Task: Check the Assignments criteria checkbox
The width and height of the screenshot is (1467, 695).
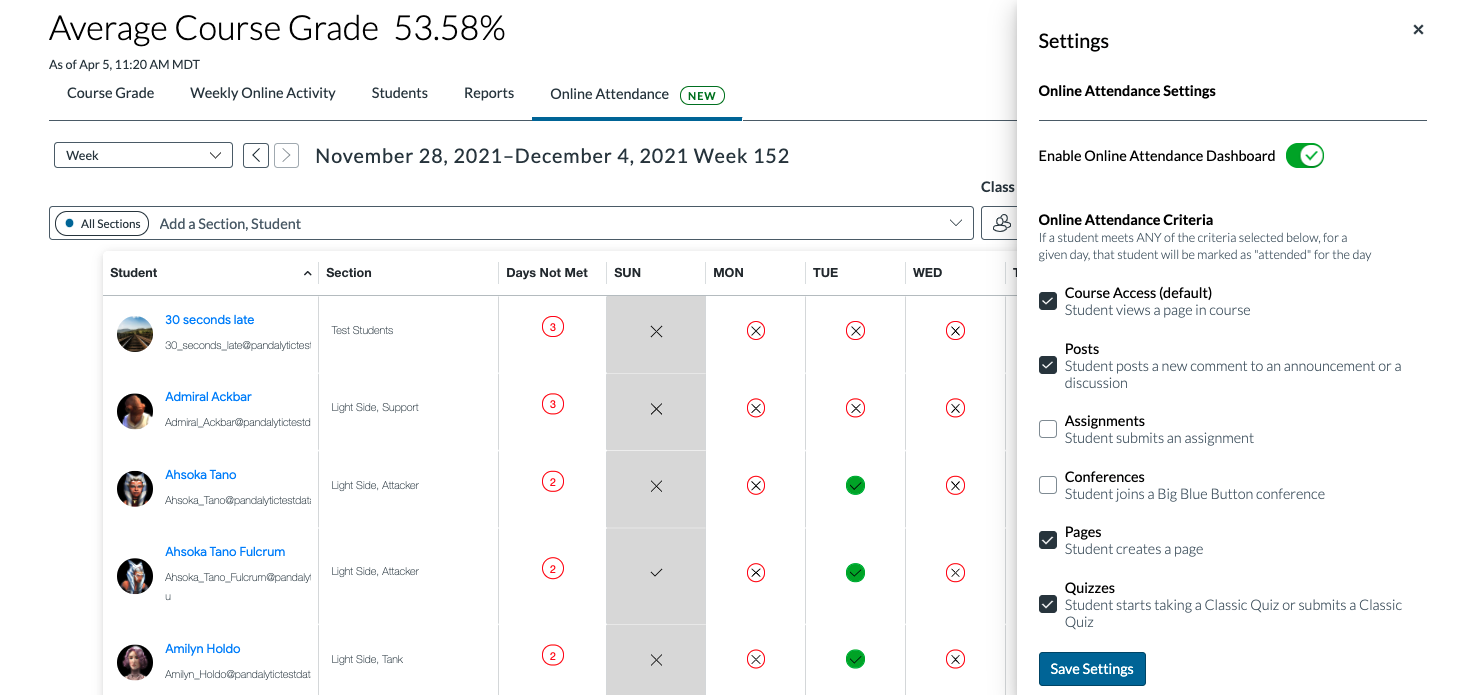Action: click(x=1048, y=429)
